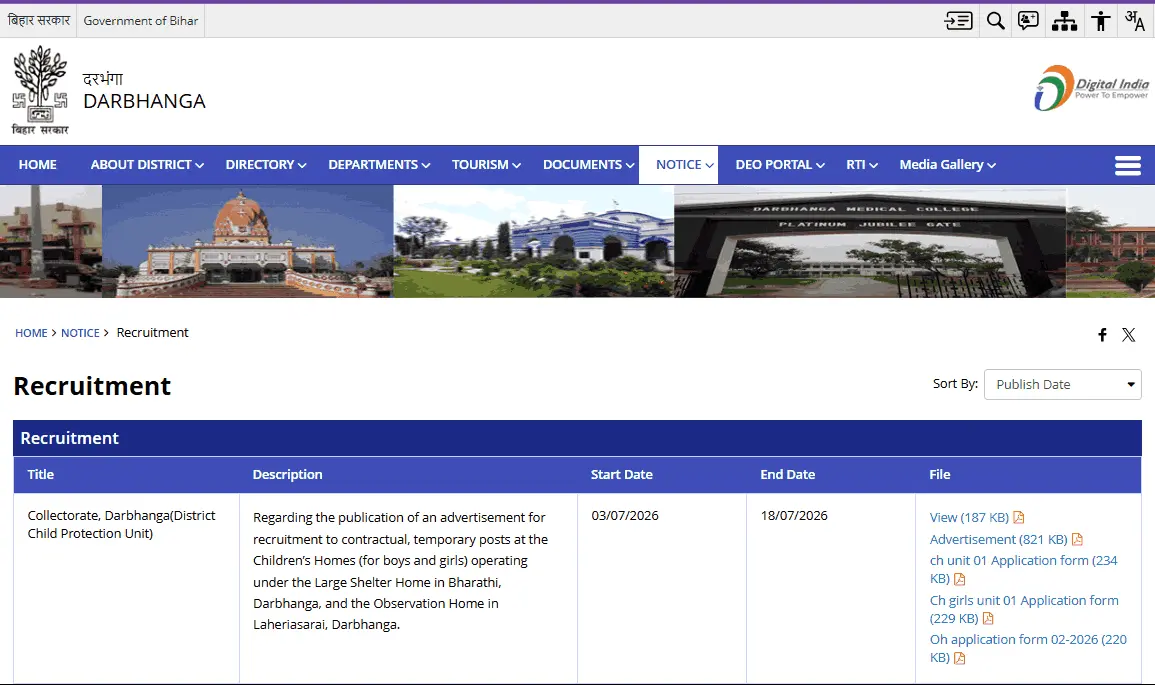This screenshot has width=1155, height=685.
Task: Click the Government of Bihar link
Action: [141, 21]
